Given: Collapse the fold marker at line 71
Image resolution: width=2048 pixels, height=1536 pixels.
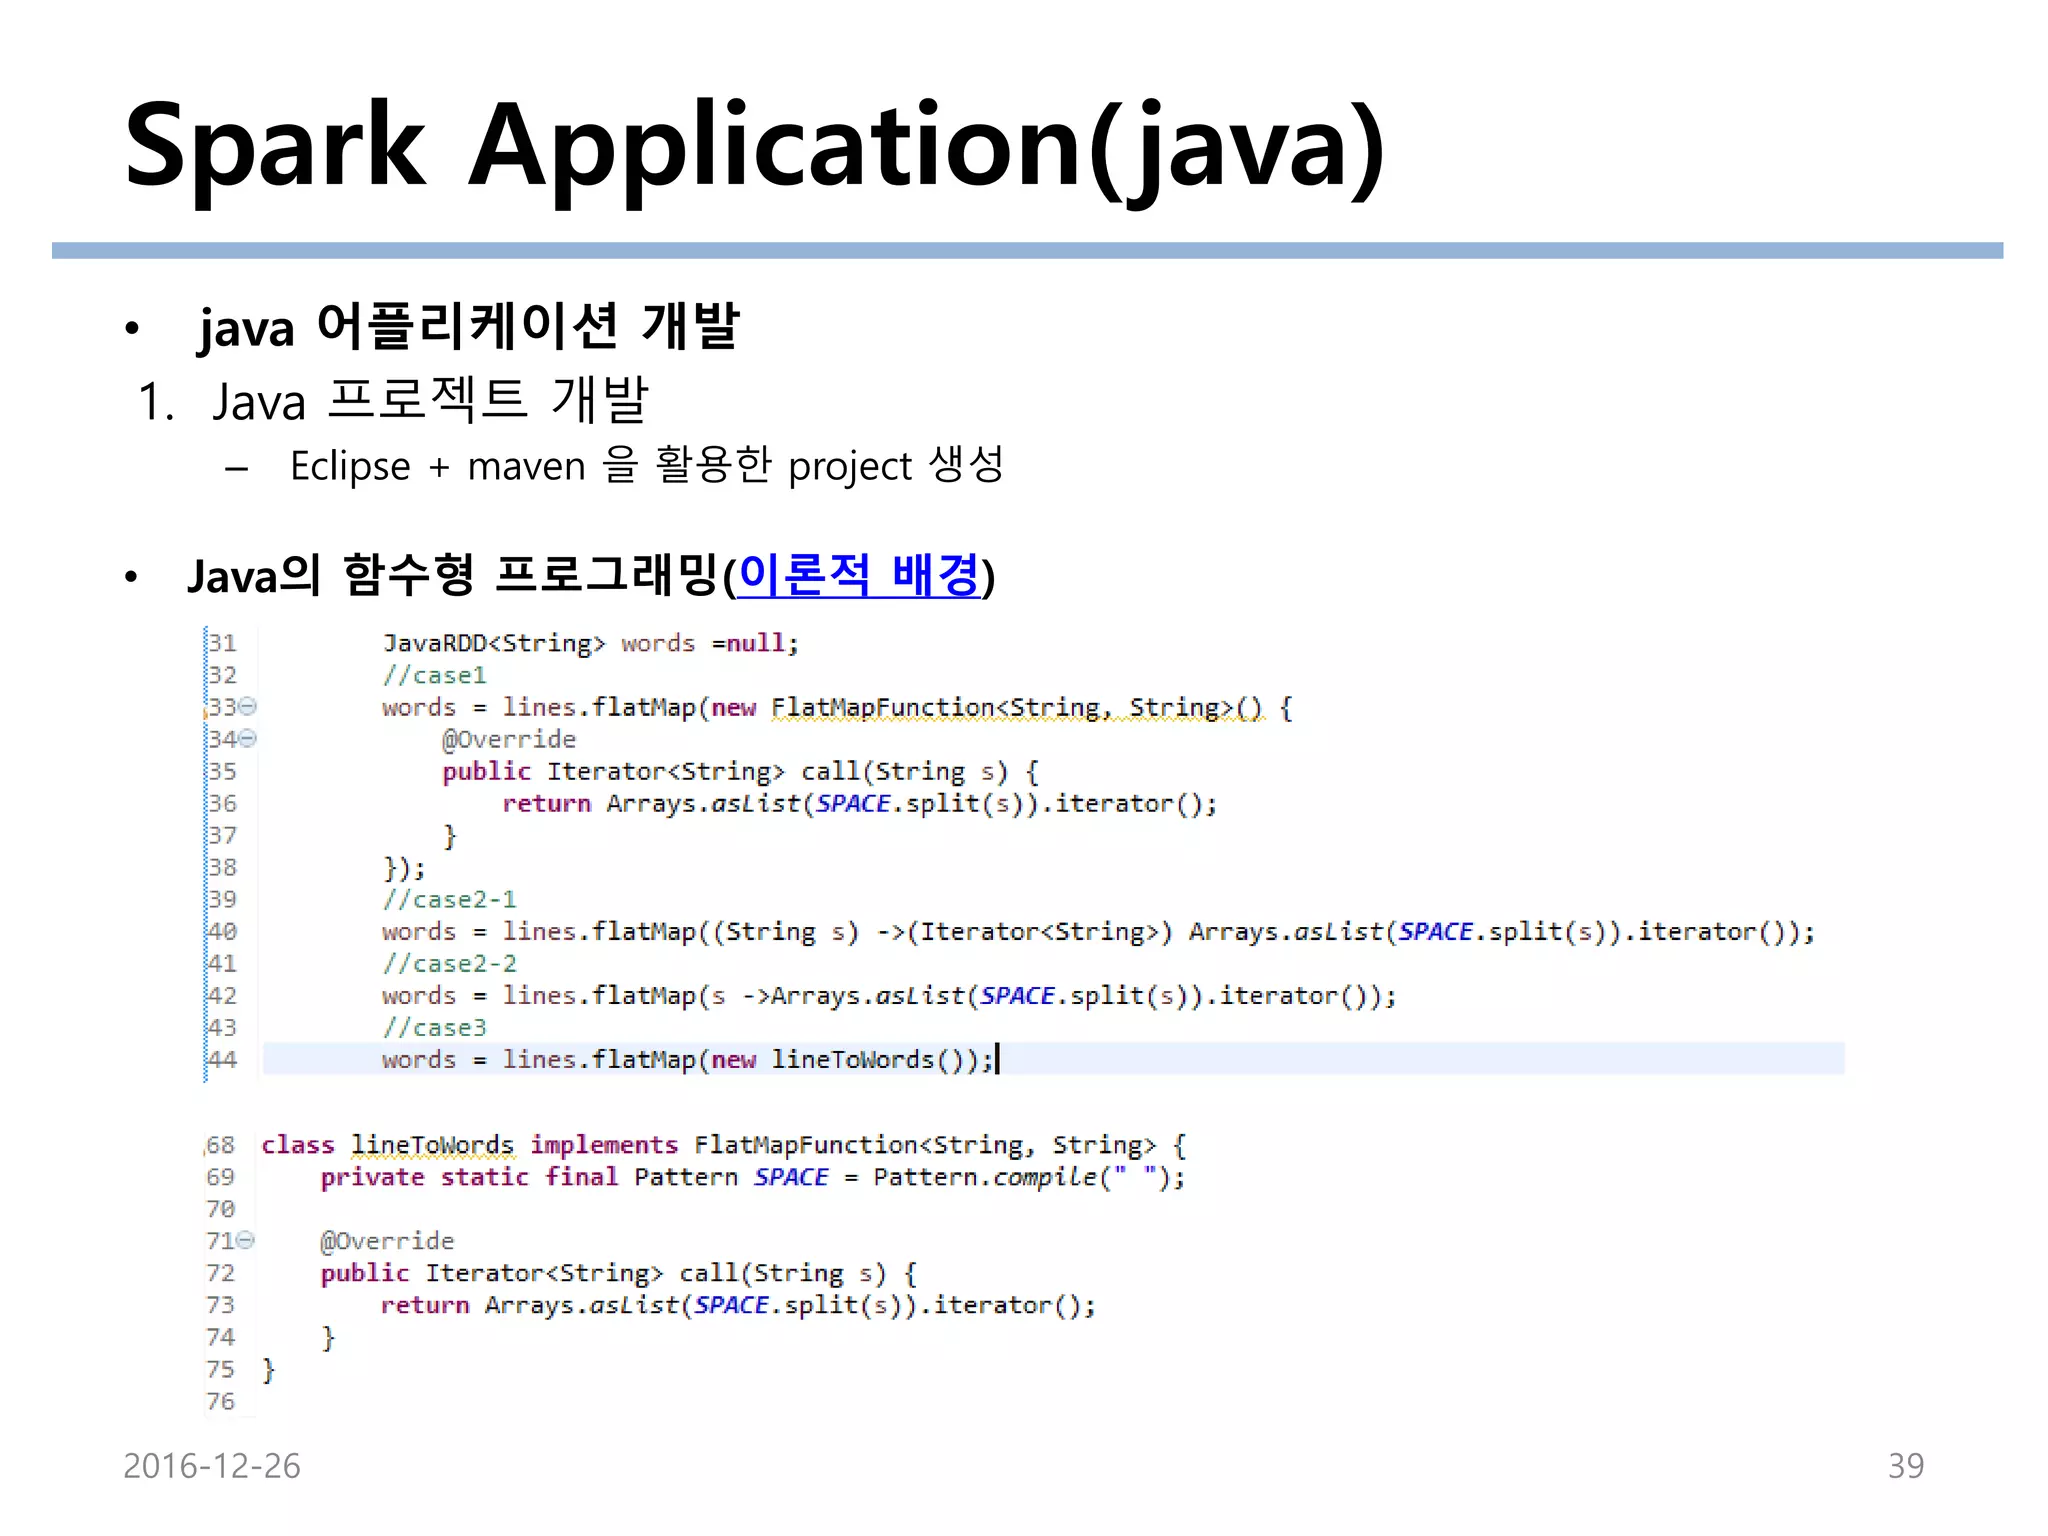Looking at the screenshot, I should click(x=246, y=1241).
